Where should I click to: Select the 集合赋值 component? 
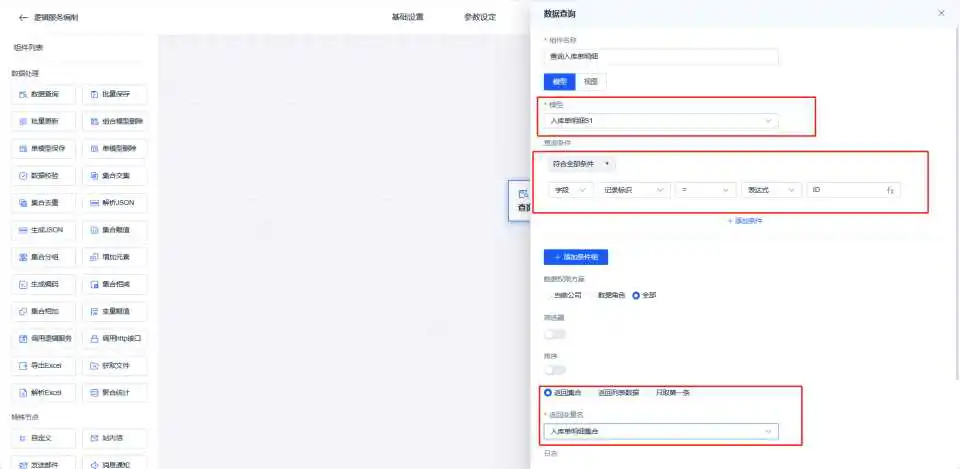pyautogui.click(x=114, y=230)
